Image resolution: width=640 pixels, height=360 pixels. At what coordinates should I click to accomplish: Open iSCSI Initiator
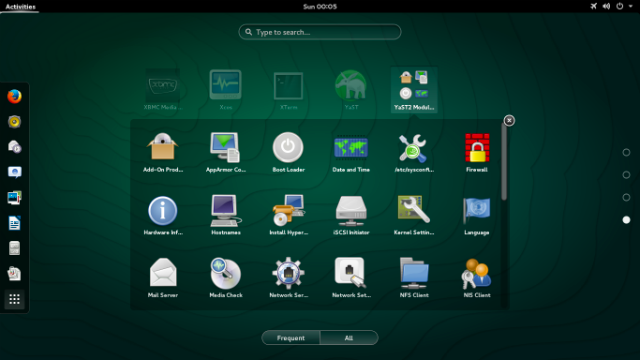pos(351,215)
